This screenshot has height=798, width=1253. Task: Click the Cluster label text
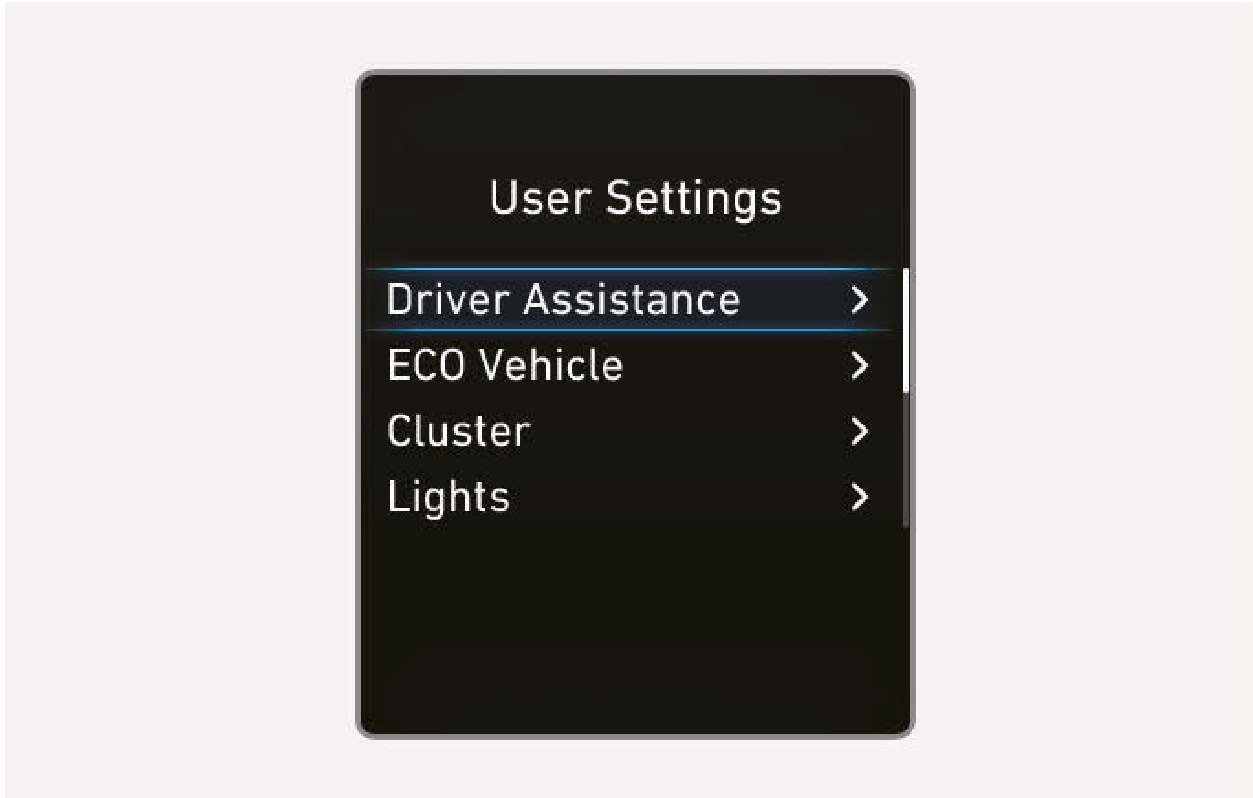458,432
